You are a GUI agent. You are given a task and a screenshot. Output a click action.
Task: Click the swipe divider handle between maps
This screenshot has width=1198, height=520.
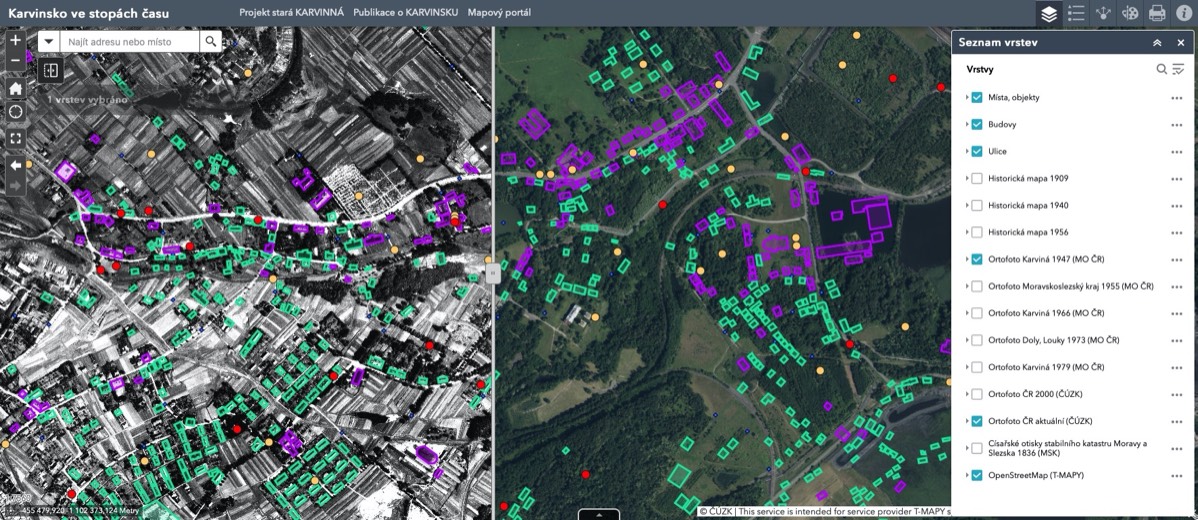tap(493, 273)
